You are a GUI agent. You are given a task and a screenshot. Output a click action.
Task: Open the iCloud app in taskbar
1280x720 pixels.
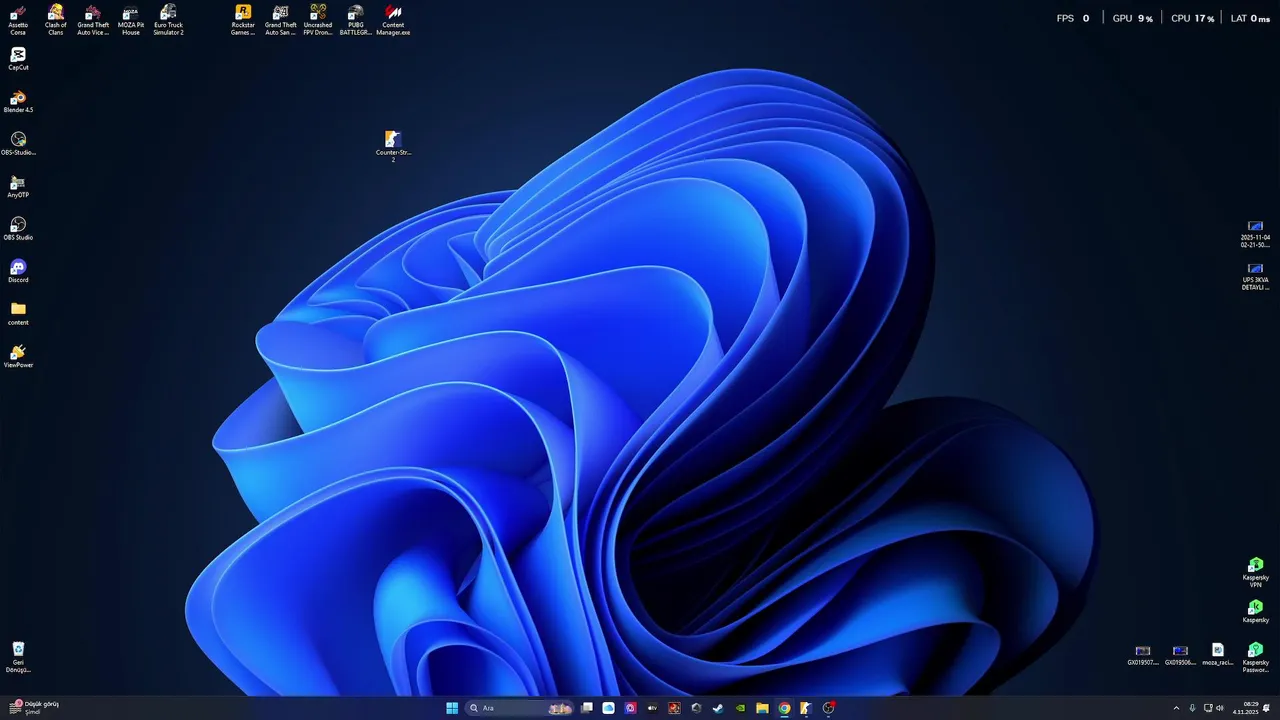608,708
